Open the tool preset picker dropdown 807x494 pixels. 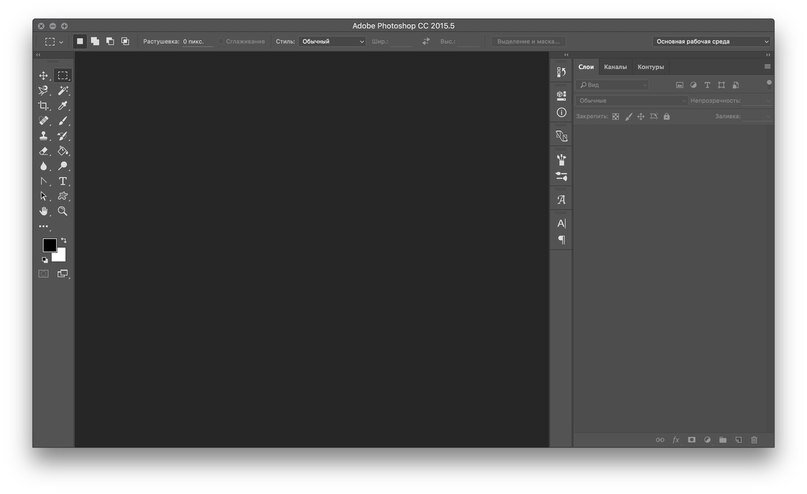click(x=54, y=42)
